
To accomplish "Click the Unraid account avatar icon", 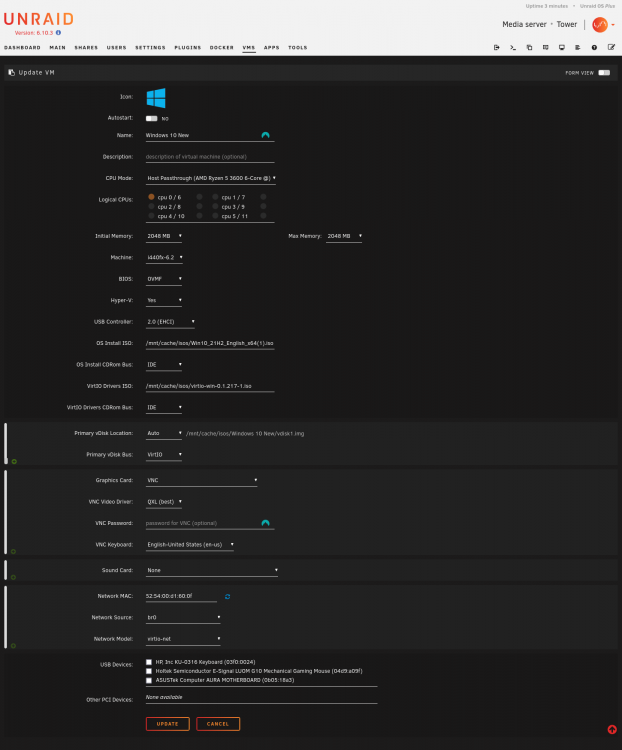I will point(600,24).
